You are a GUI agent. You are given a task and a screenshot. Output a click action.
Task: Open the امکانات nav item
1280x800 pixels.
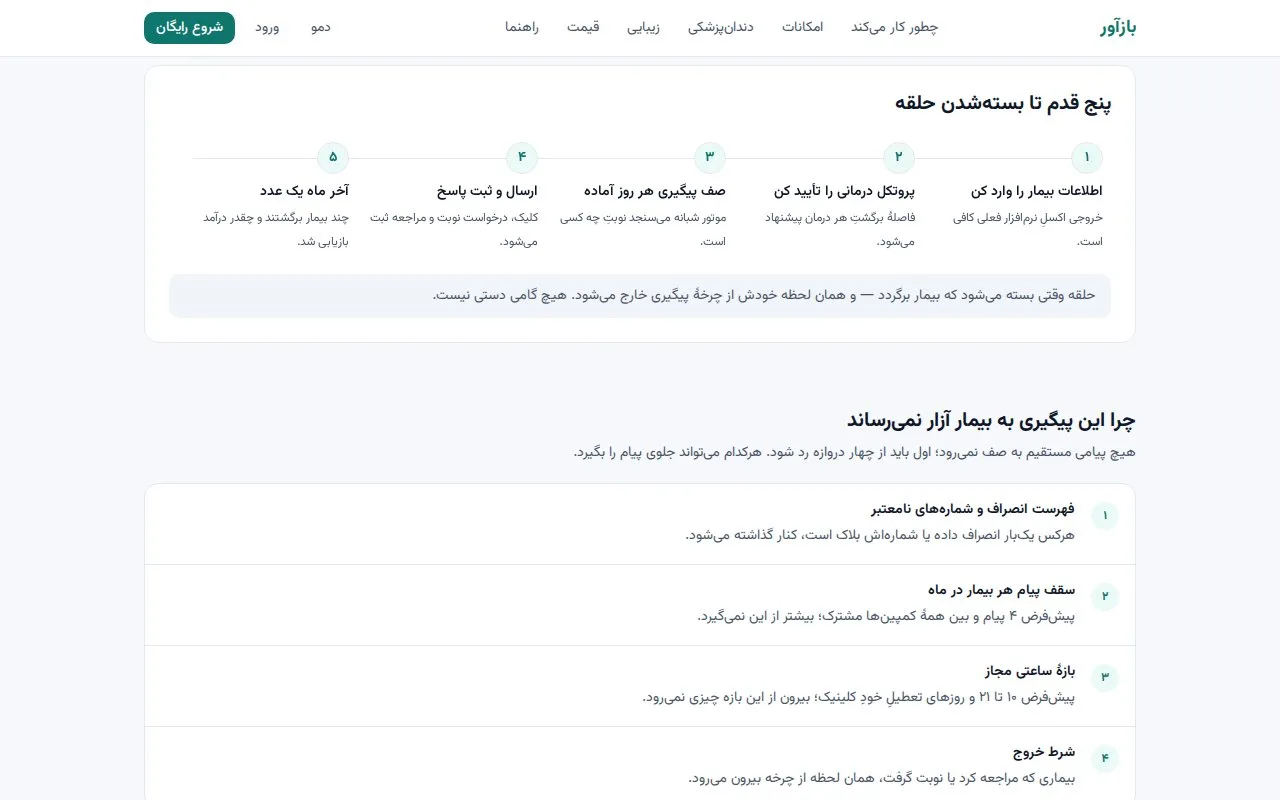(802, 27)
